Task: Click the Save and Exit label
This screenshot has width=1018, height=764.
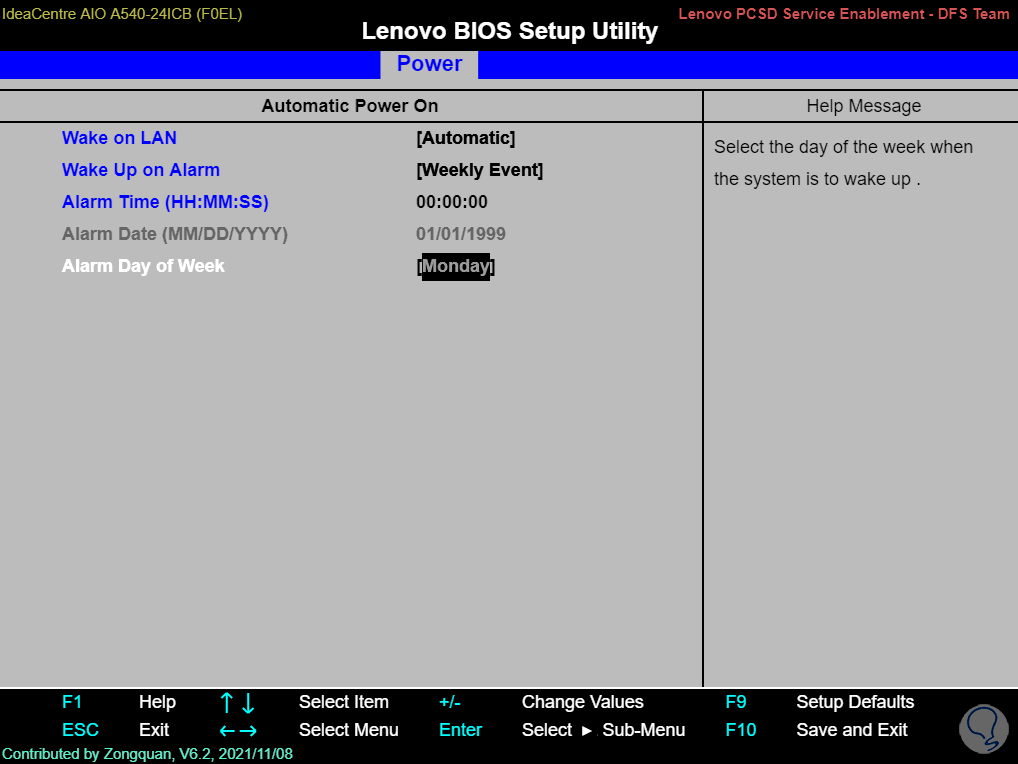Action: click(852, 730)
